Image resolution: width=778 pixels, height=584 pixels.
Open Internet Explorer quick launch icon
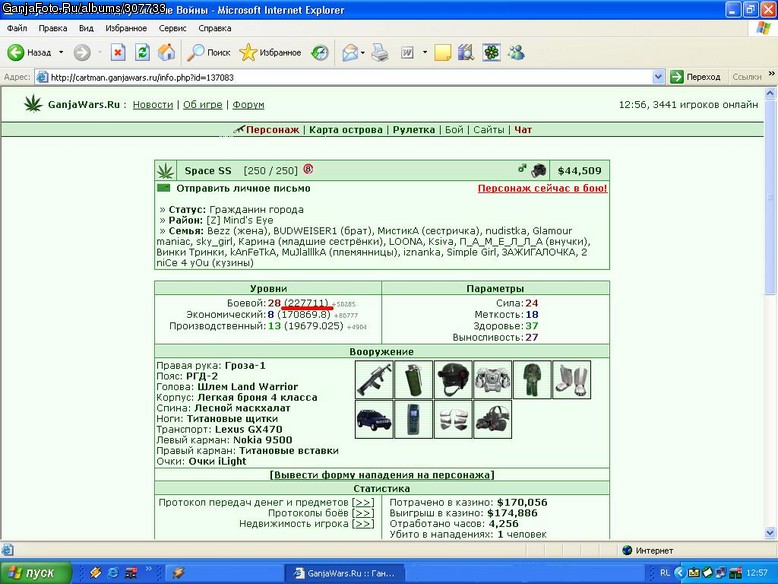click(x=113, y=573)
